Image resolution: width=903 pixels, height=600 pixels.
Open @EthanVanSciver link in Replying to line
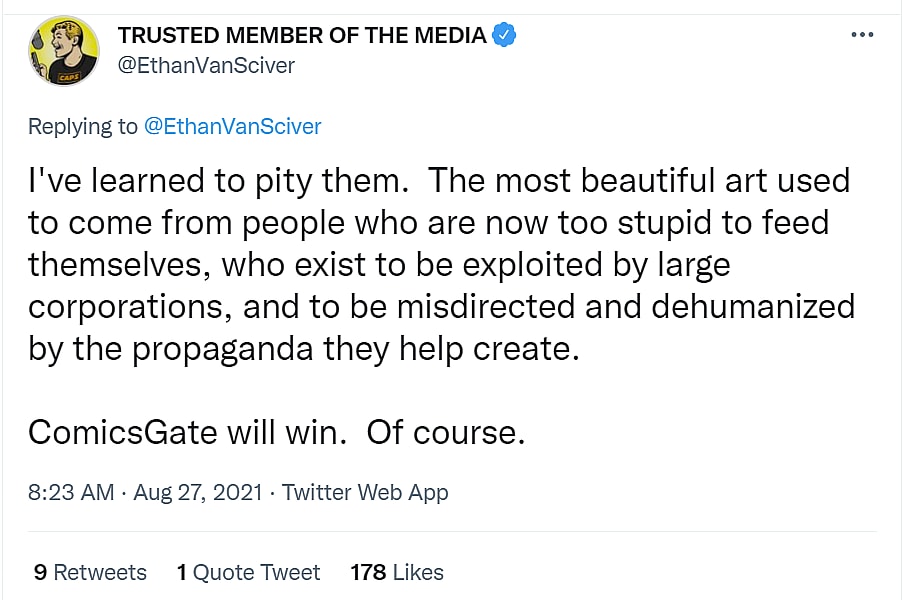click(x=233, y=126)
